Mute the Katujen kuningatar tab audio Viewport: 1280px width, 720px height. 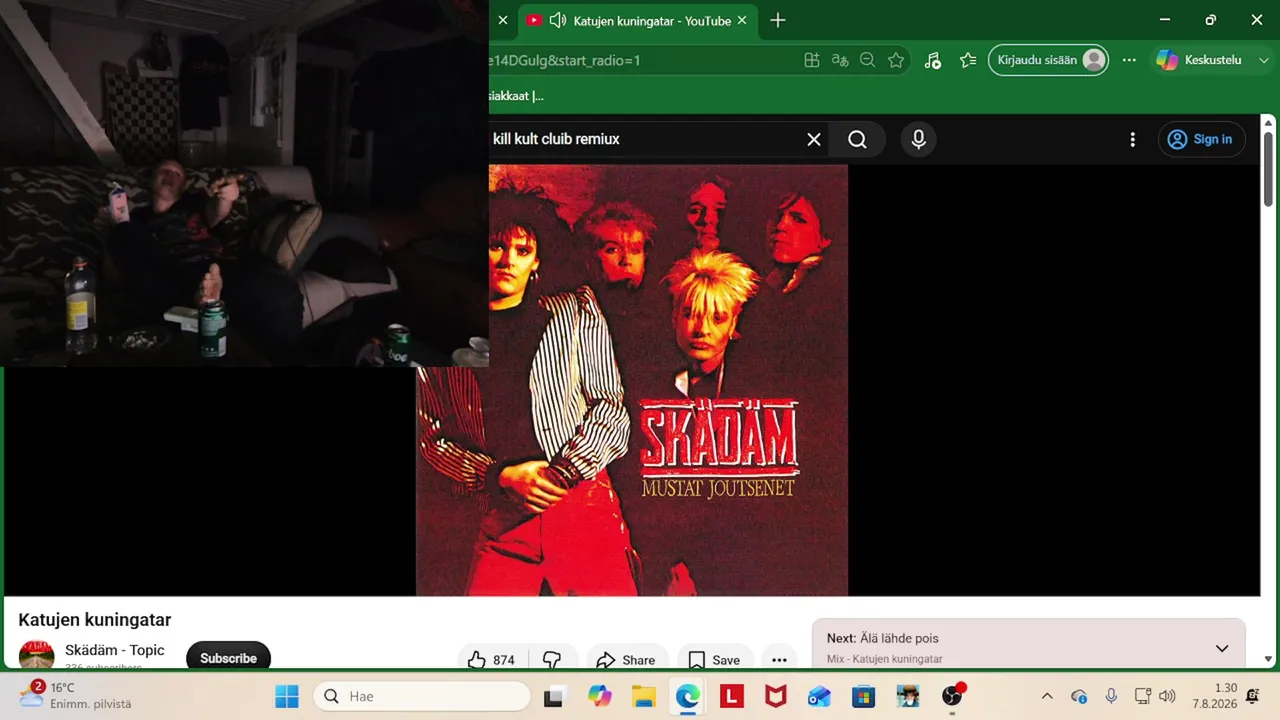558,20
